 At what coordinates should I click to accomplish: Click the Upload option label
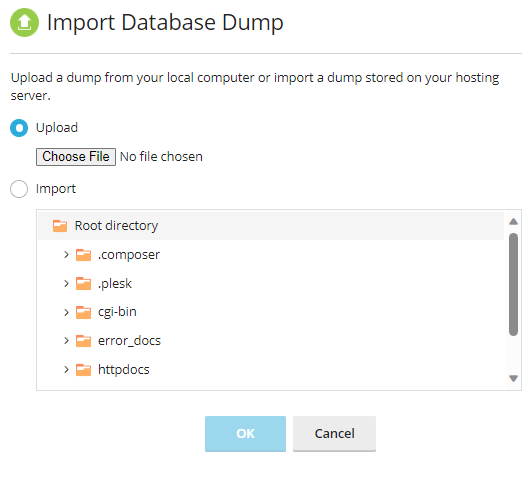point(57,128)
